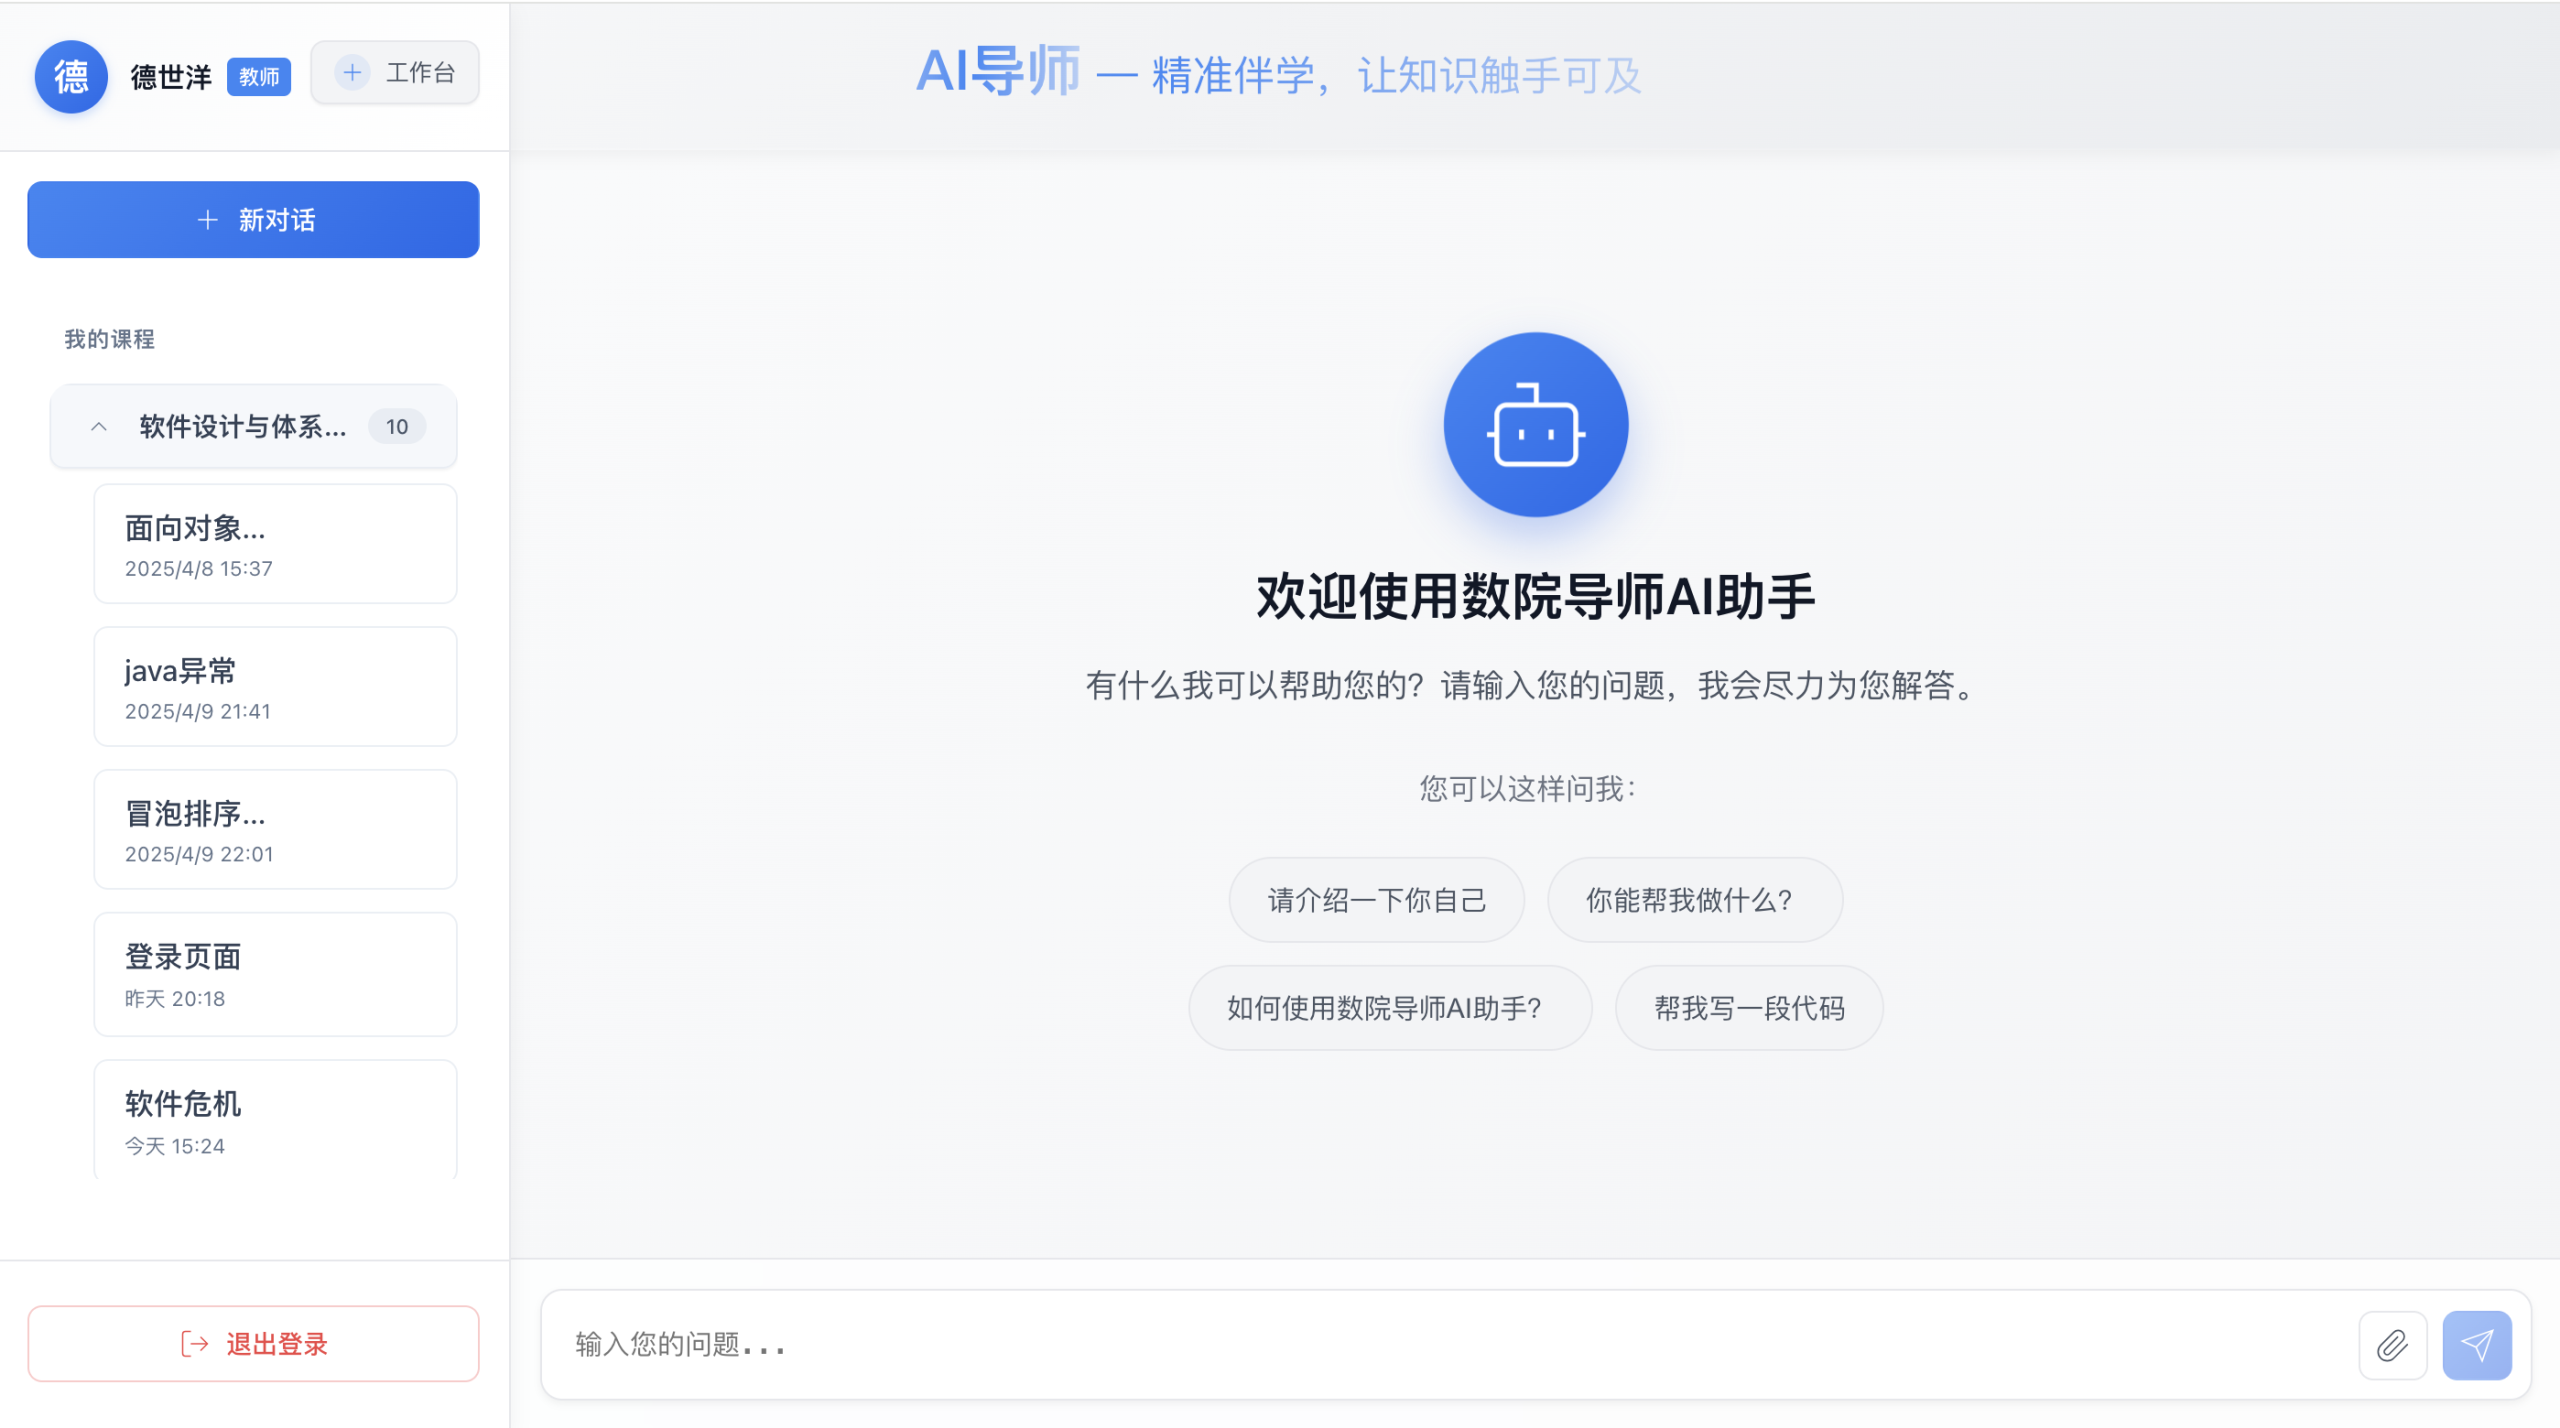The image size is (2560, 1428).
Task: Click 帮我写一段代码 prompt chip
Action: click(1748, 1008)
